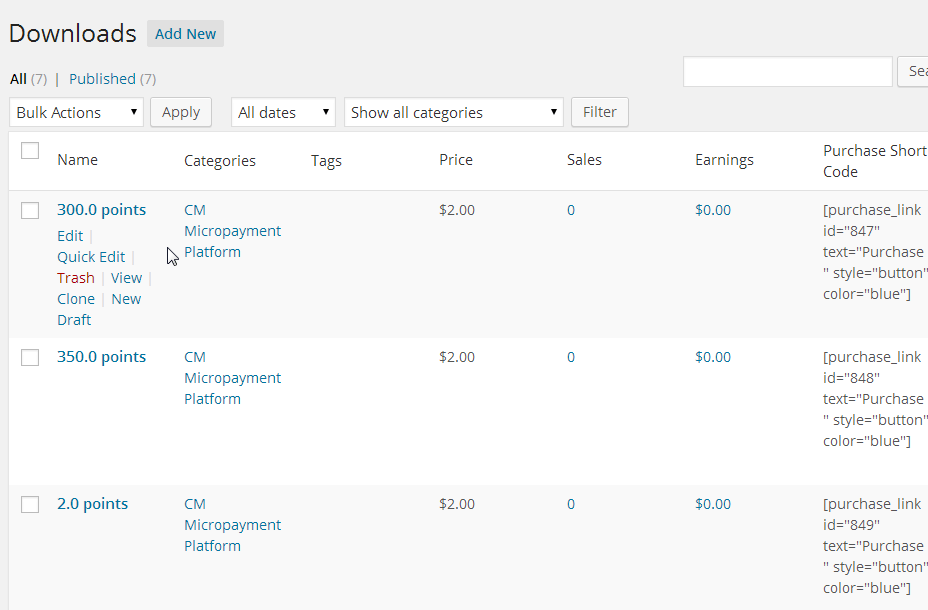Select the 350.0 points row checkbox

[30, 357]
